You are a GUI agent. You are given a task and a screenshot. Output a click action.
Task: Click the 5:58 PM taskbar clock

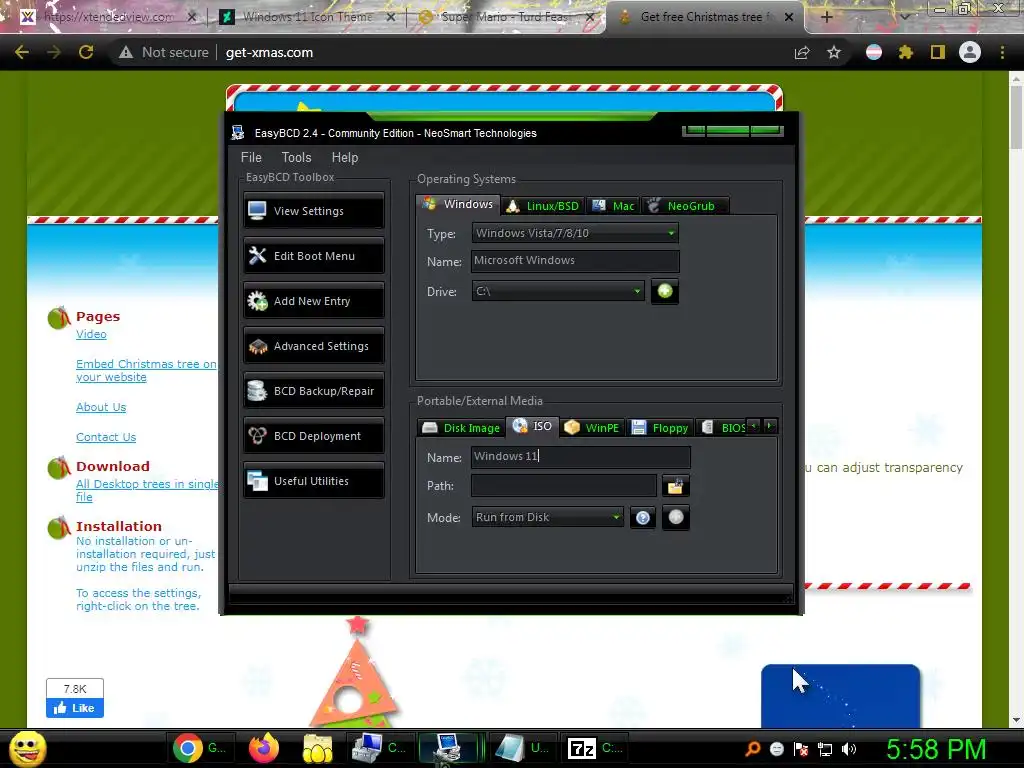[x=936, y=749]
